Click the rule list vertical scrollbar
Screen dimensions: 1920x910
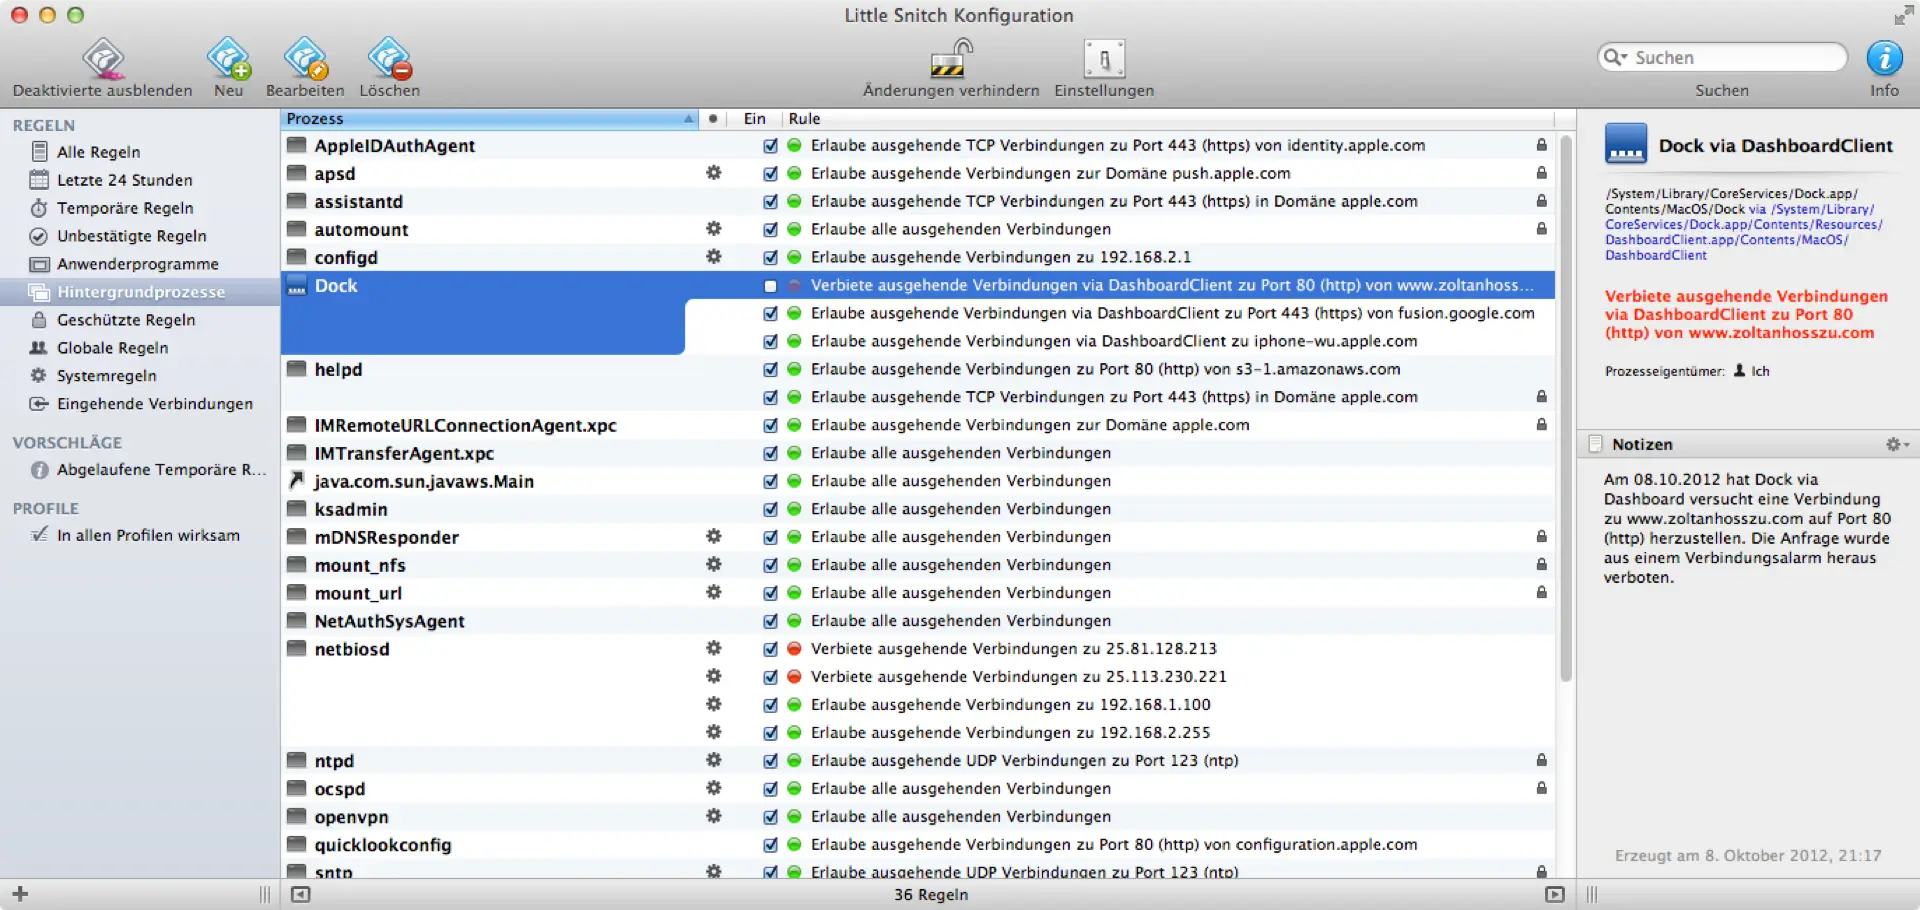tap(1566, 400)
